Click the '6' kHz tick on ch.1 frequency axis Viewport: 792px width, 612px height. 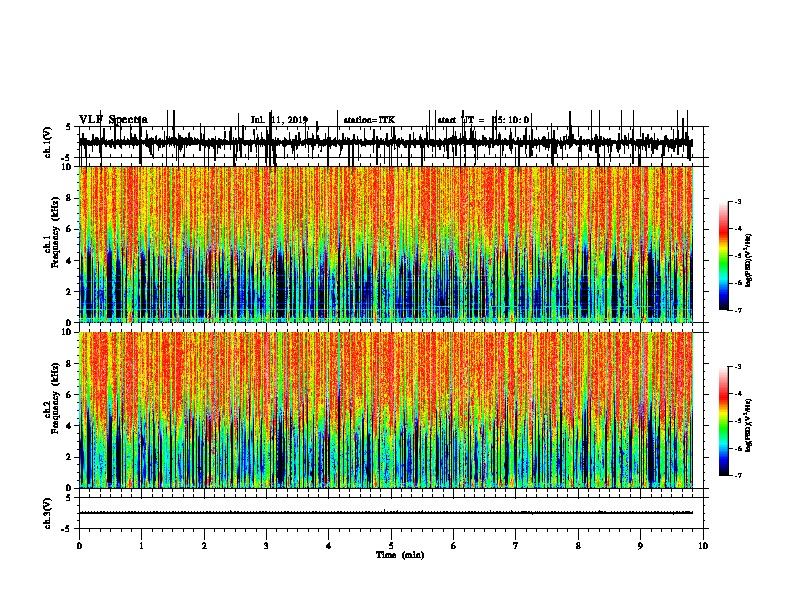(x=70, y=229)
